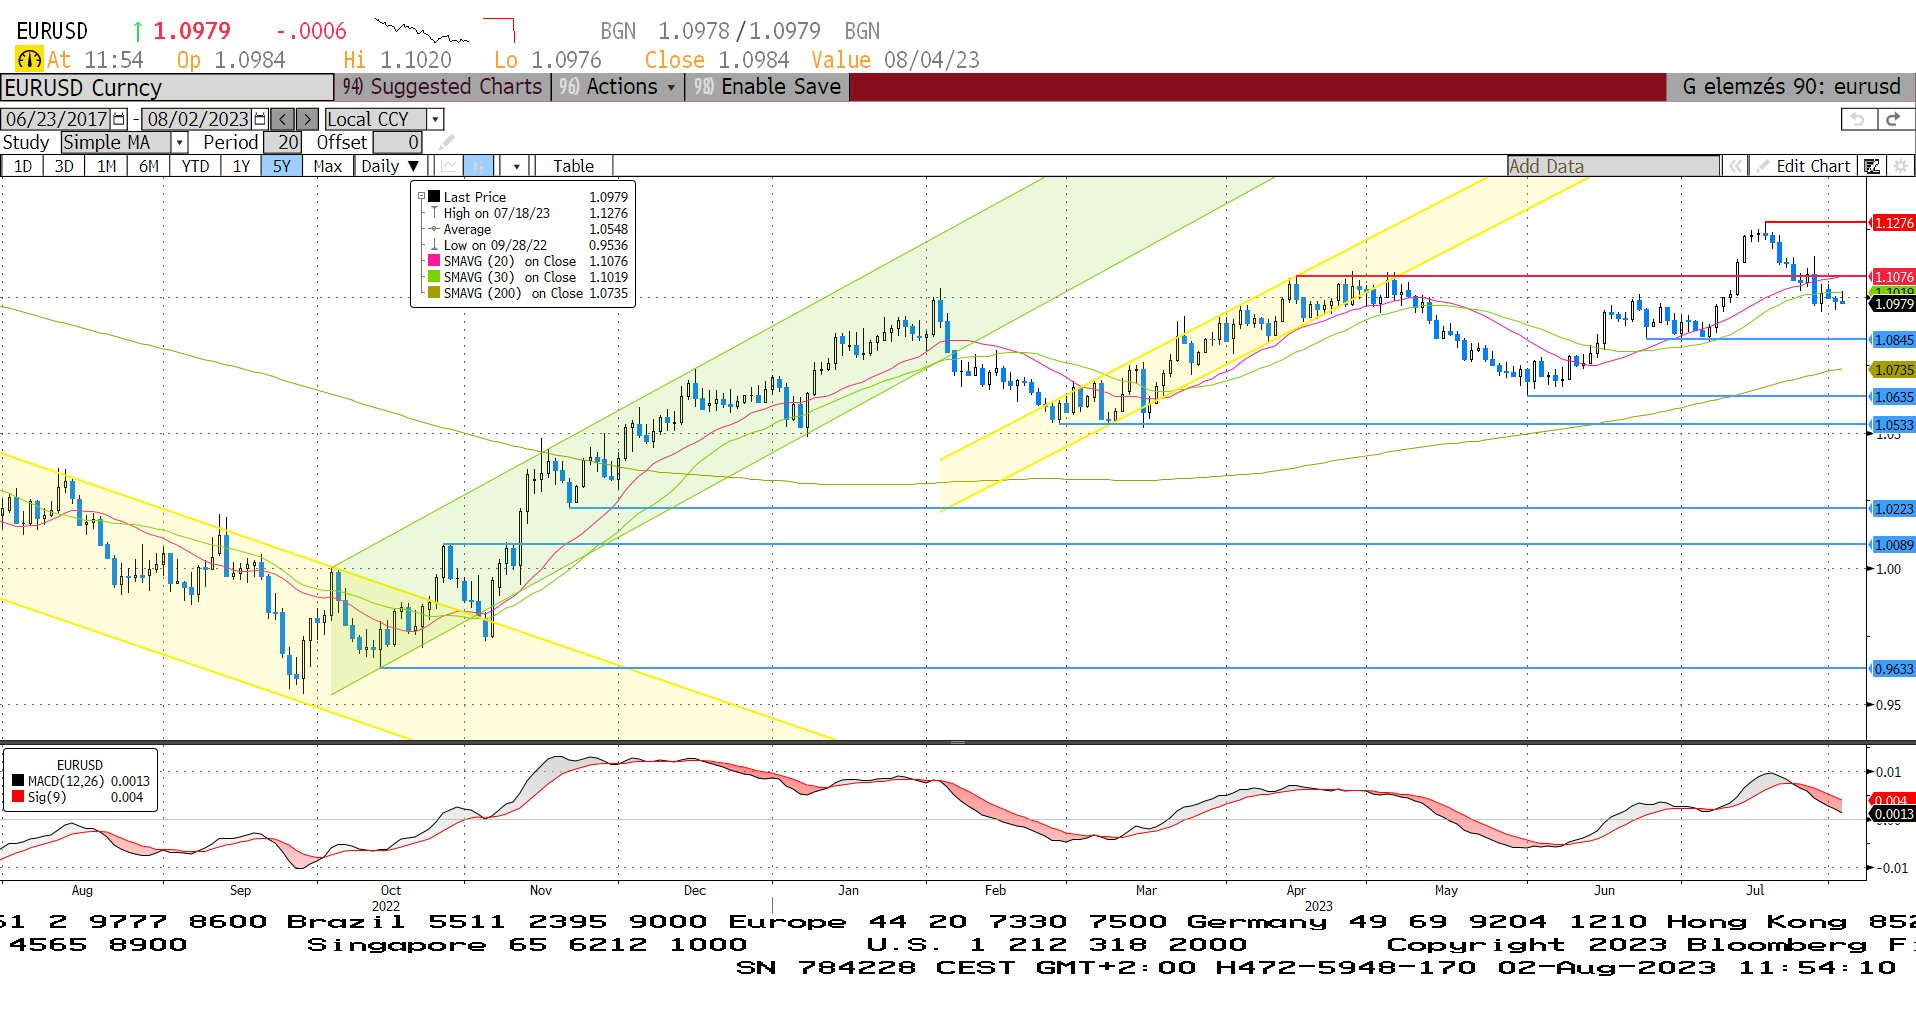Click the end date field 08/02/2023
The height and width of the screenshot is (1023, 1916).
(x=197, y=119)
